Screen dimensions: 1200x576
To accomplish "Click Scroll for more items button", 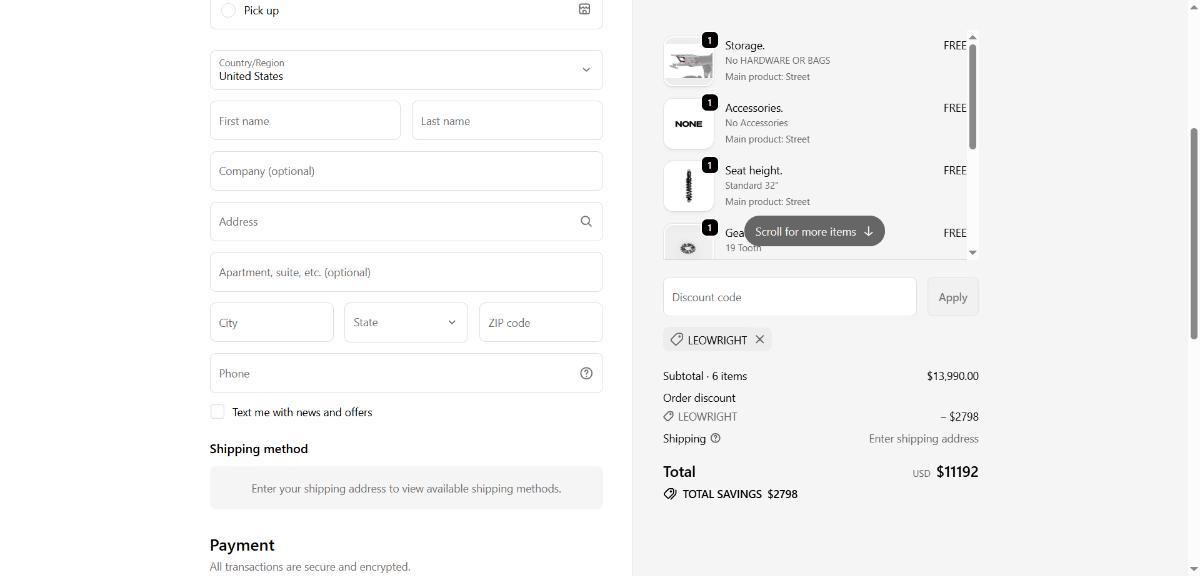I will click(x=814, y=231).
